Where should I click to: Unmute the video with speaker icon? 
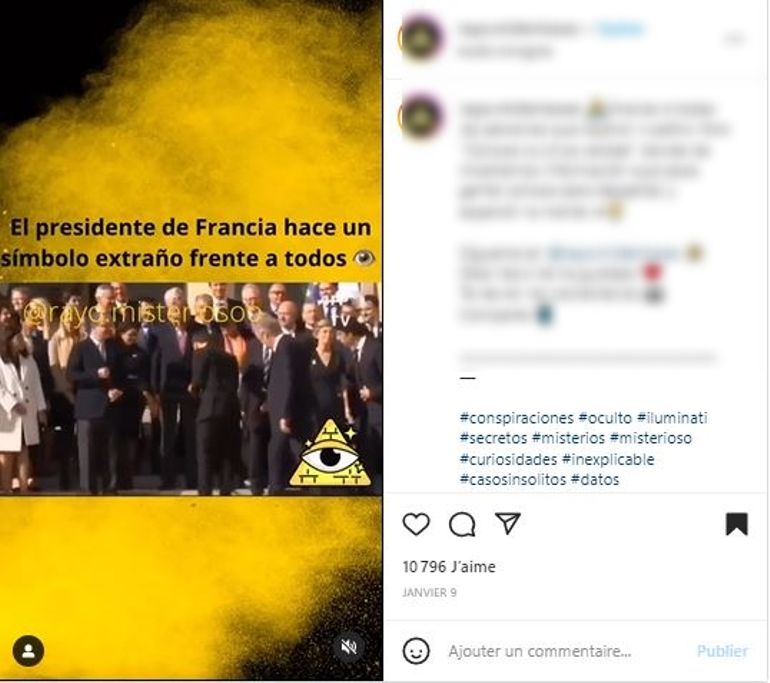pyautogui.click(x=349, y=647)
